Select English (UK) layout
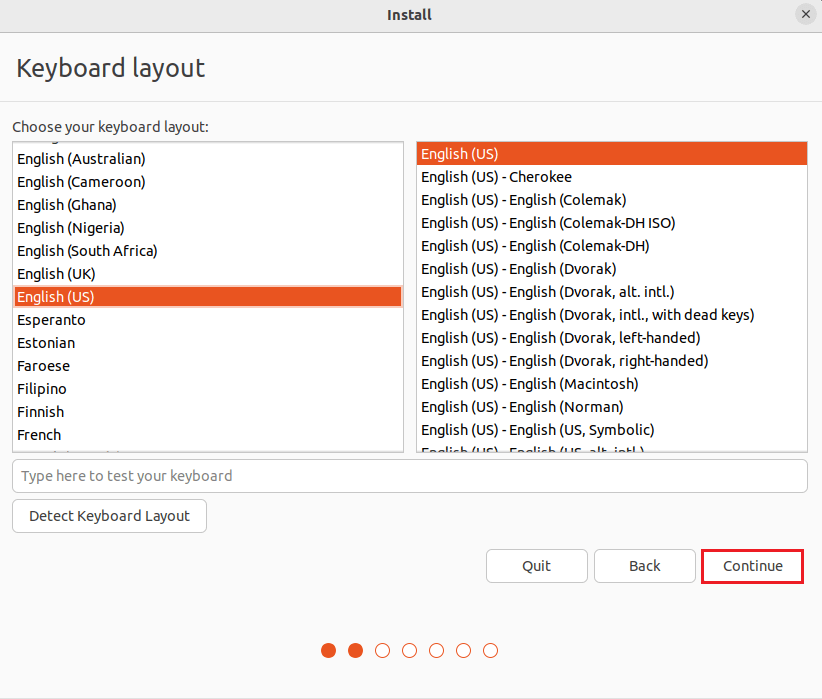822x699 pixels. (x=56, y=274)
